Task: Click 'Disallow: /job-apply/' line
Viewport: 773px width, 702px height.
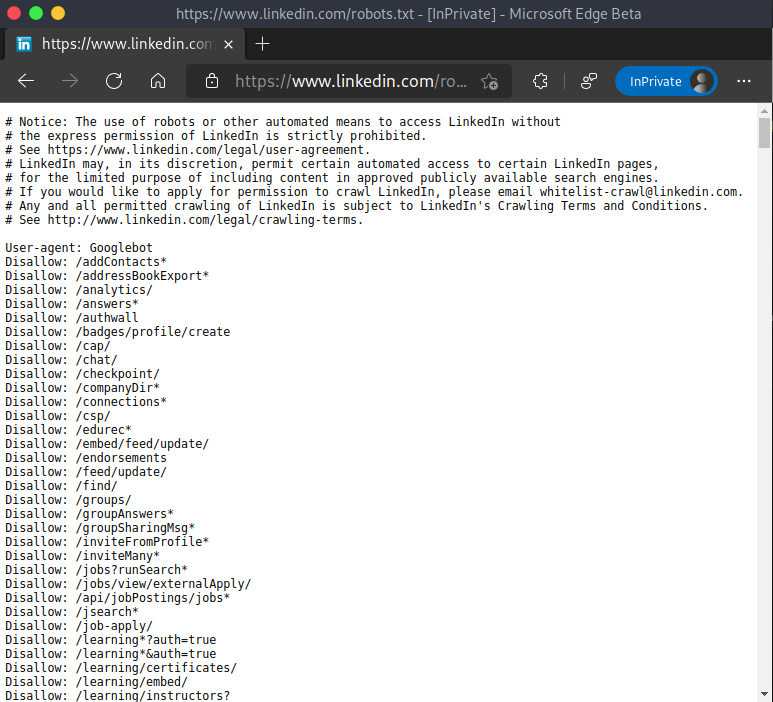Action: 79,626
